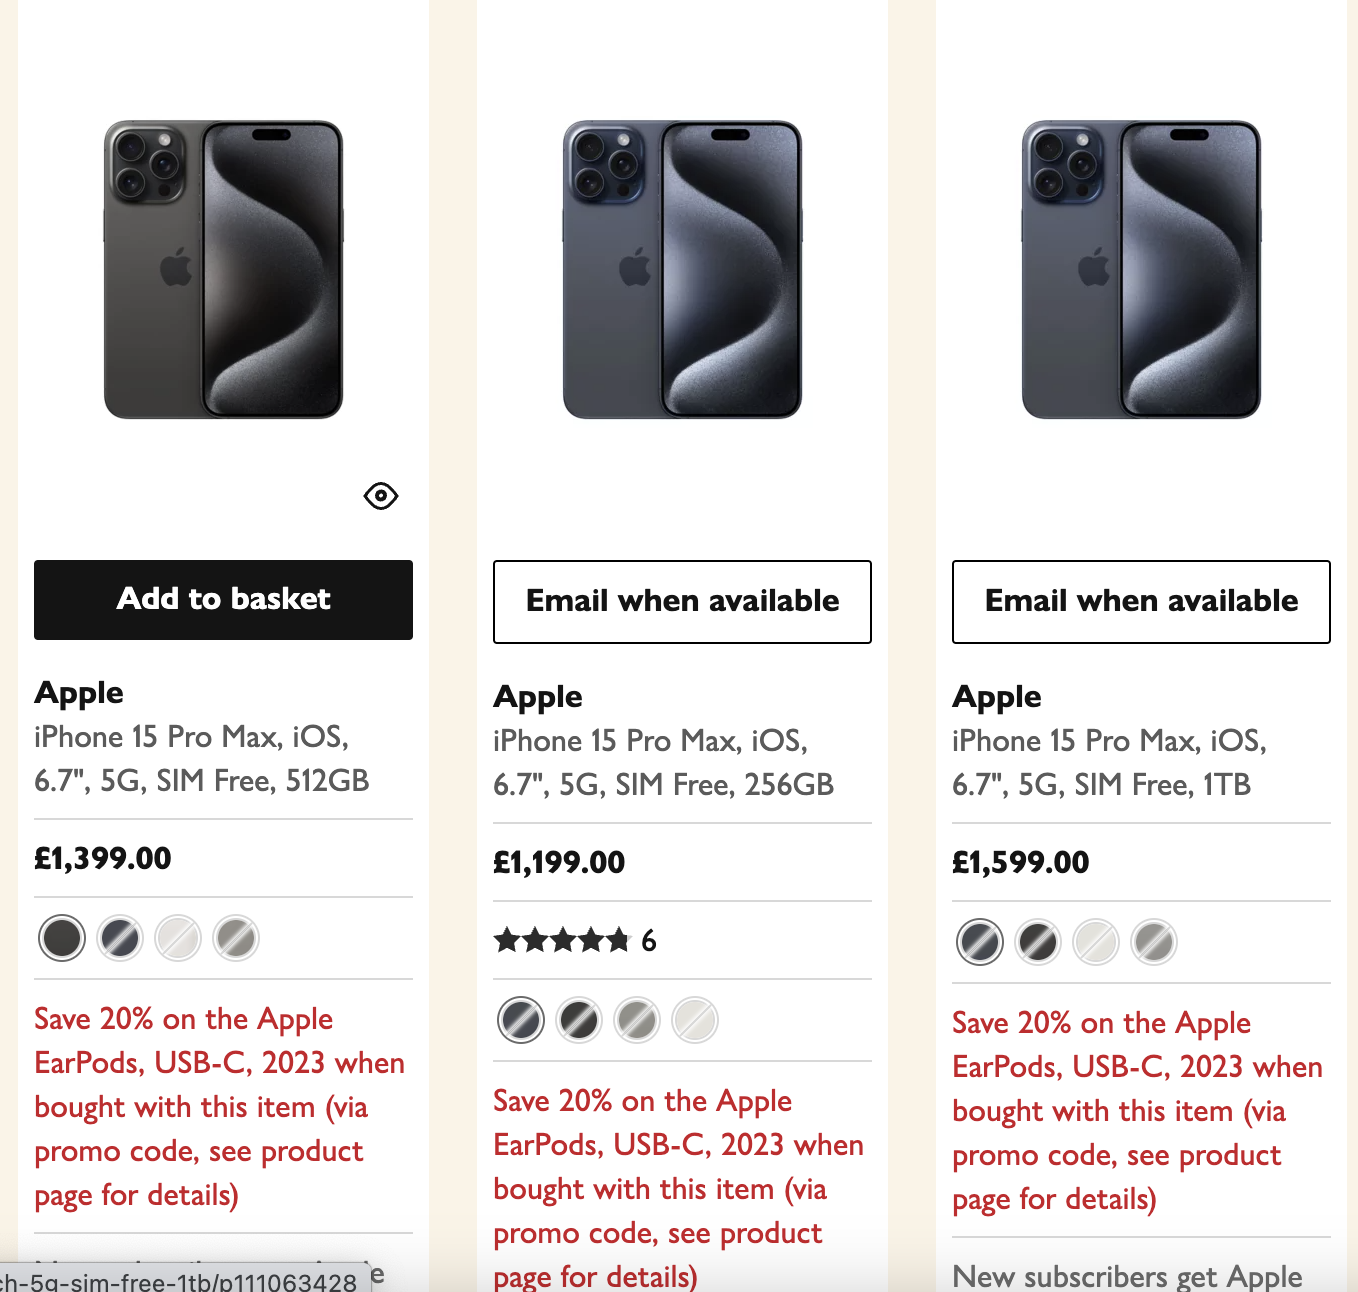Select the black swatch for the 1TB iPhone
The image size is (1358, 1292).
pyautogui.click(x=1038, y=942)
